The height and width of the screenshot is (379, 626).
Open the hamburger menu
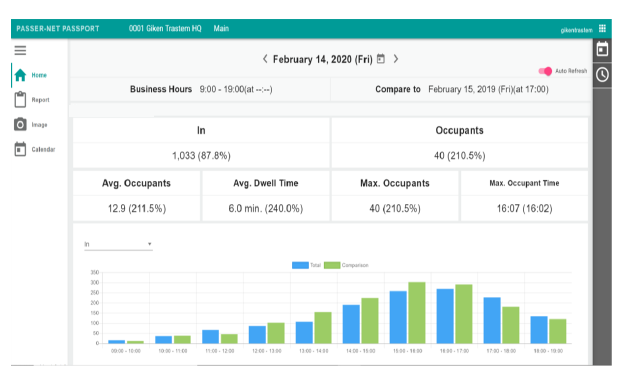(x=20, y=50)
